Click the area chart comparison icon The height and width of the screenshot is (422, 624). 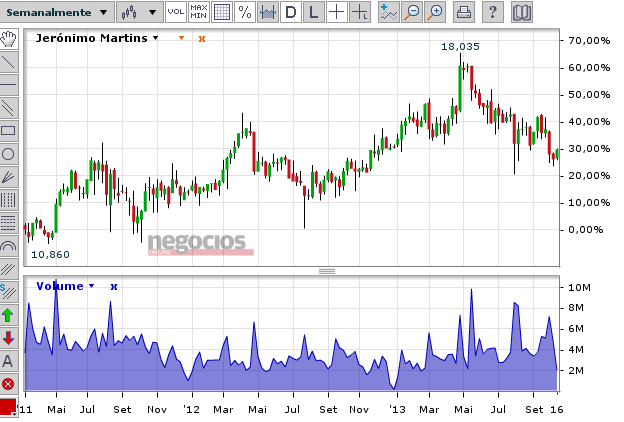tap(268, 12)
